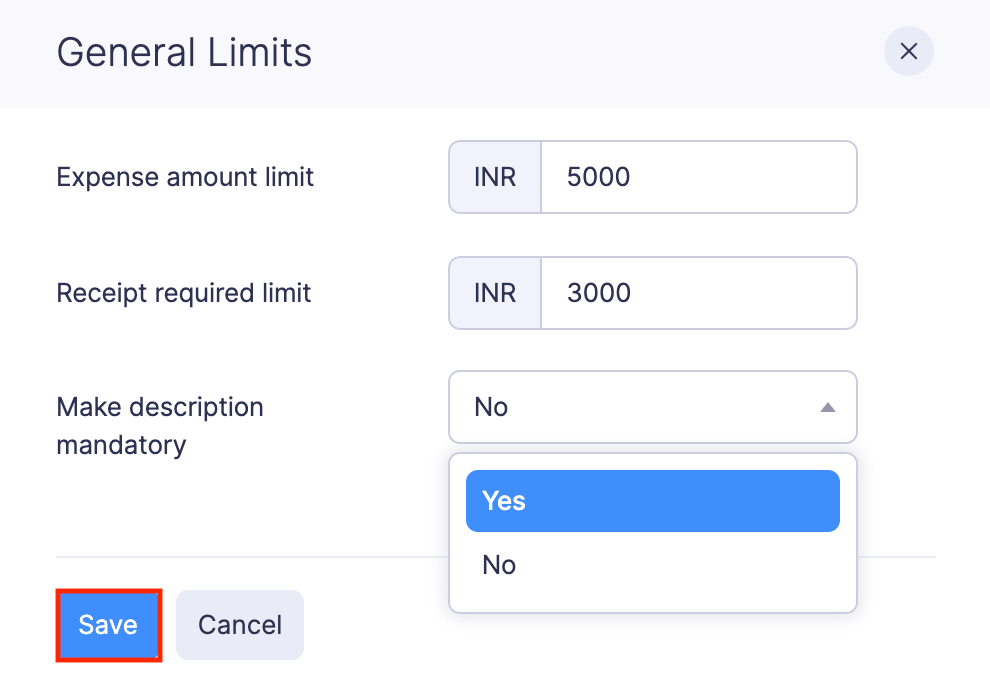Close the General Limits dialog
The height and width of the screenshot is (688, 990).
pos(908,51)
